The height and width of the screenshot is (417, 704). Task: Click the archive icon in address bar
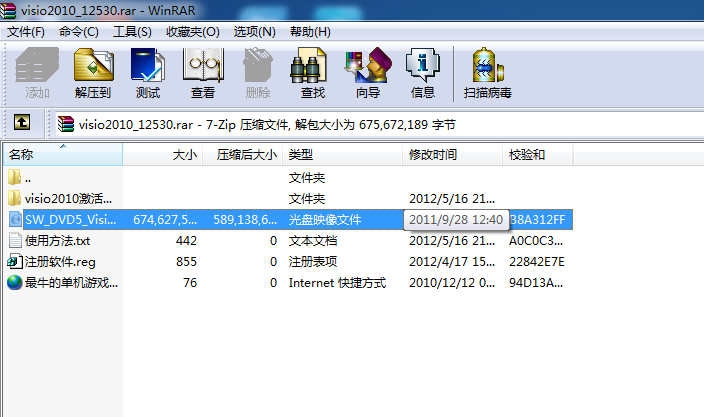tap(66, 124)
